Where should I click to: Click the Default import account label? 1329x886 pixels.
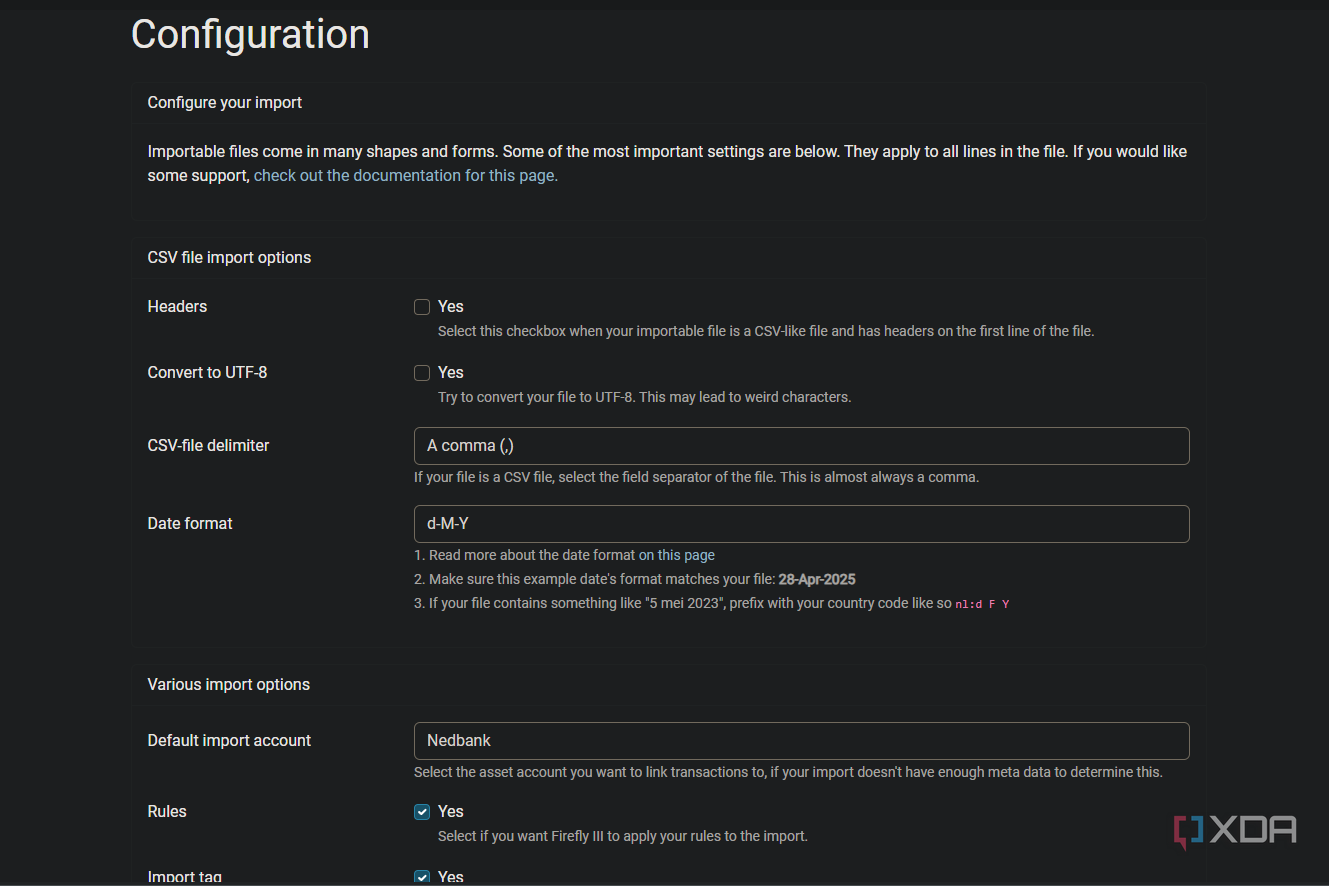229,740
